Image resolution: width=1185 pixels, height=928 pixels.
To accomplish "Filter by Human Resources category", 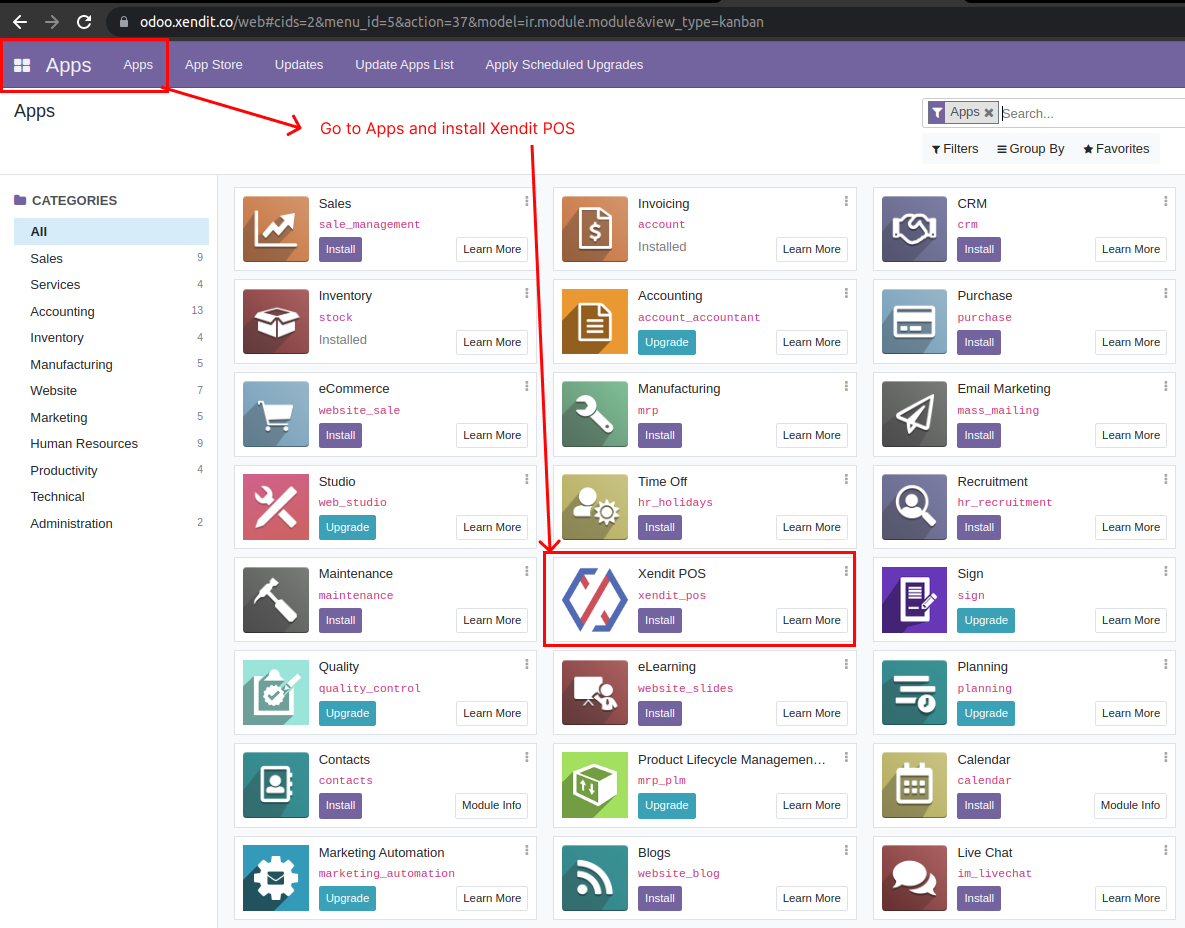I will click(111, 444).
